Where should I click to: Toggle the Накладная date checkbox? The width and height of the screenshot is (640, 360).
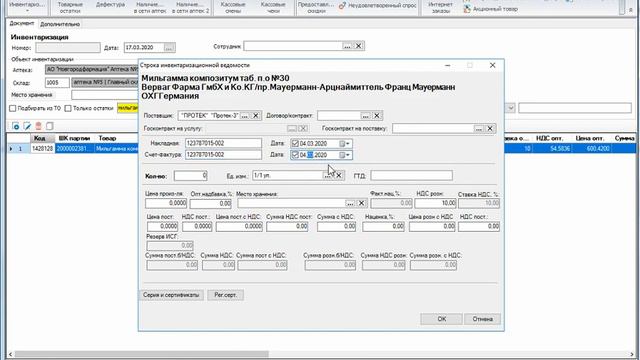tap(295, 144)
